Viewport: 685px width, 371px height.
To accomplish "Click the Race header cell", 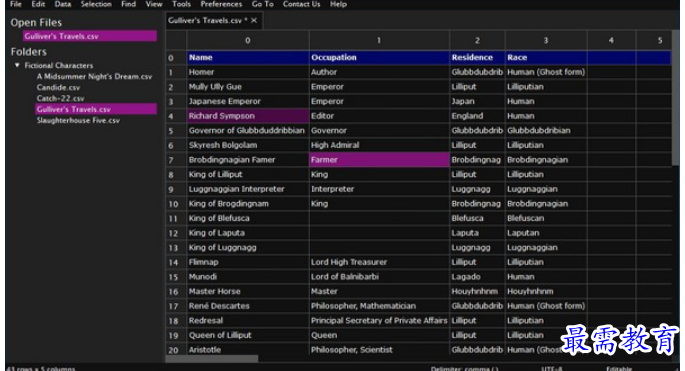I will point(546,58).
